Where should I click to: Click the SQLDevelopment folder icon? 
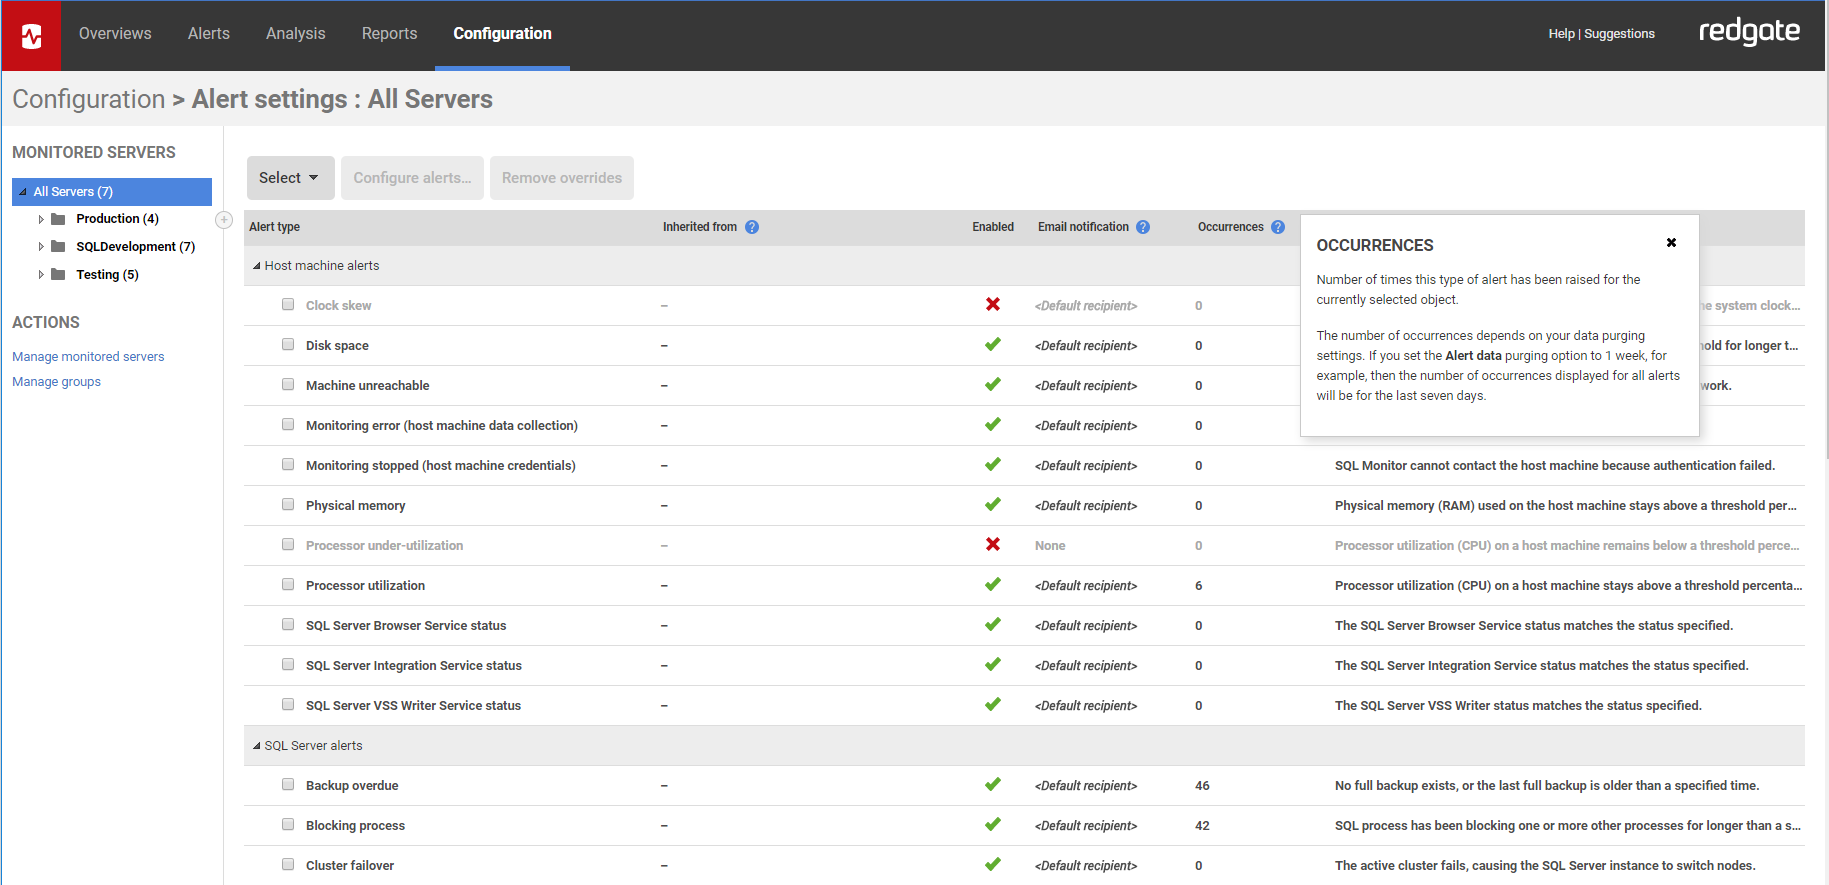(x=59, y=247)
